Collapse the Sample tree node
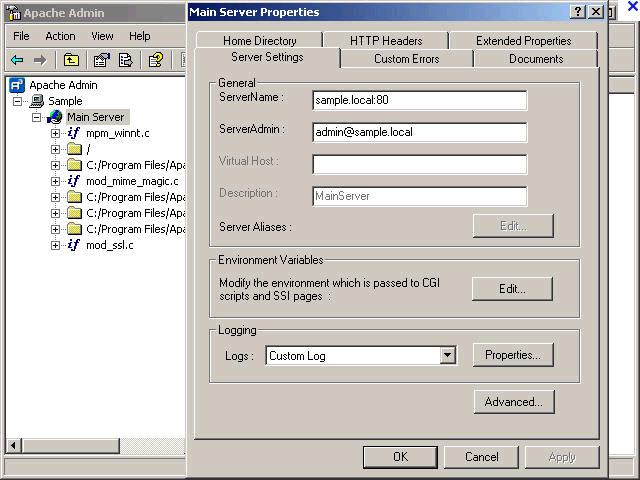The width and height of the screenshot is (640, 480). click(x=18, y=101)
